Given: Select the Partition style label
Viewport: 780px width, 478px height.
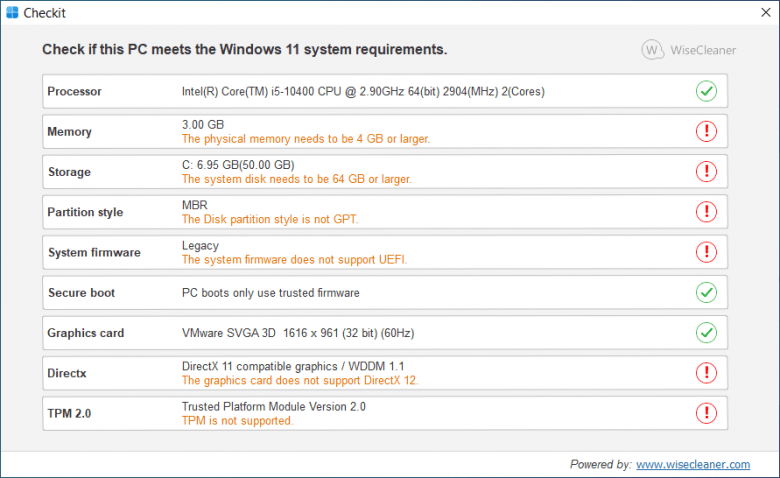Looking at the screenshot, I should [x=85, y=212].
